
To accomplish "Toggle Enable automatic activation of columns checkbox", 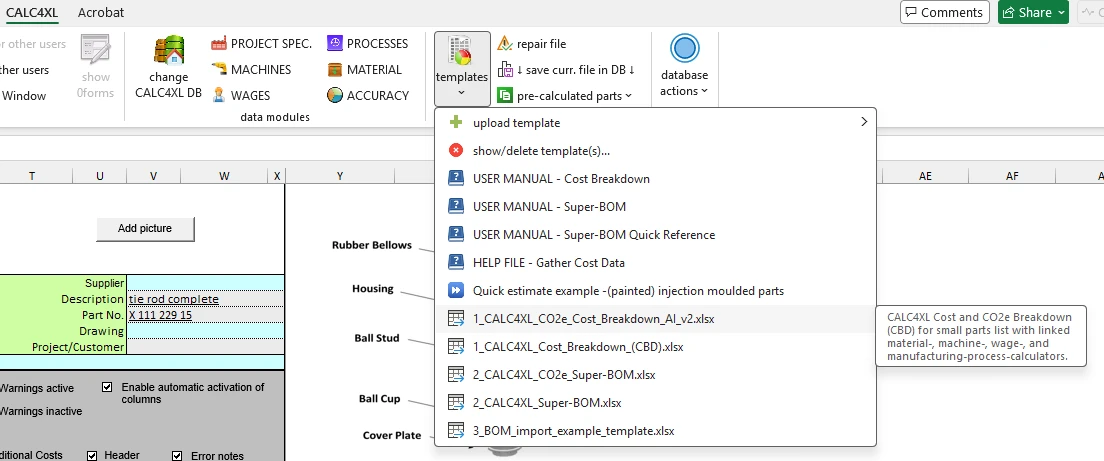I will (x=108, y=387).
